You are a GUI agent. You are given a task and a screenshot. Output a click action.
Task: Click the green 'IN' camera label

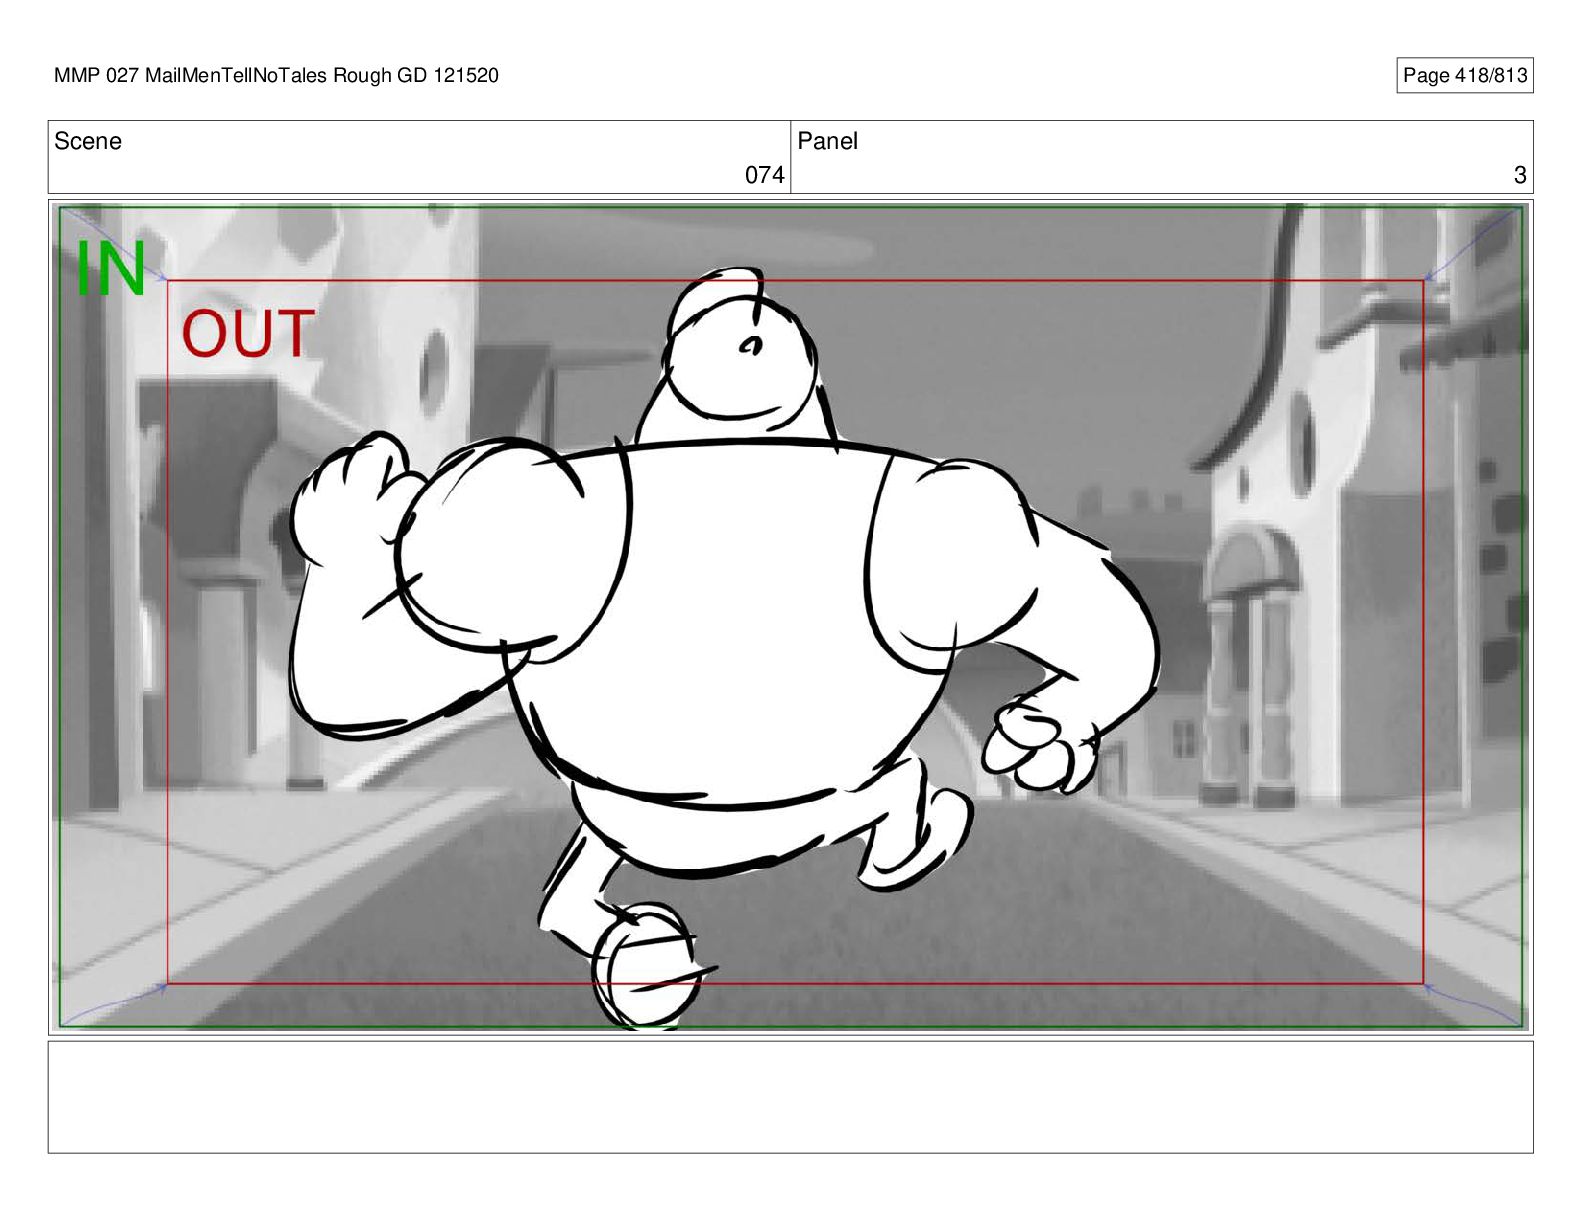click(x=110, y=268)
